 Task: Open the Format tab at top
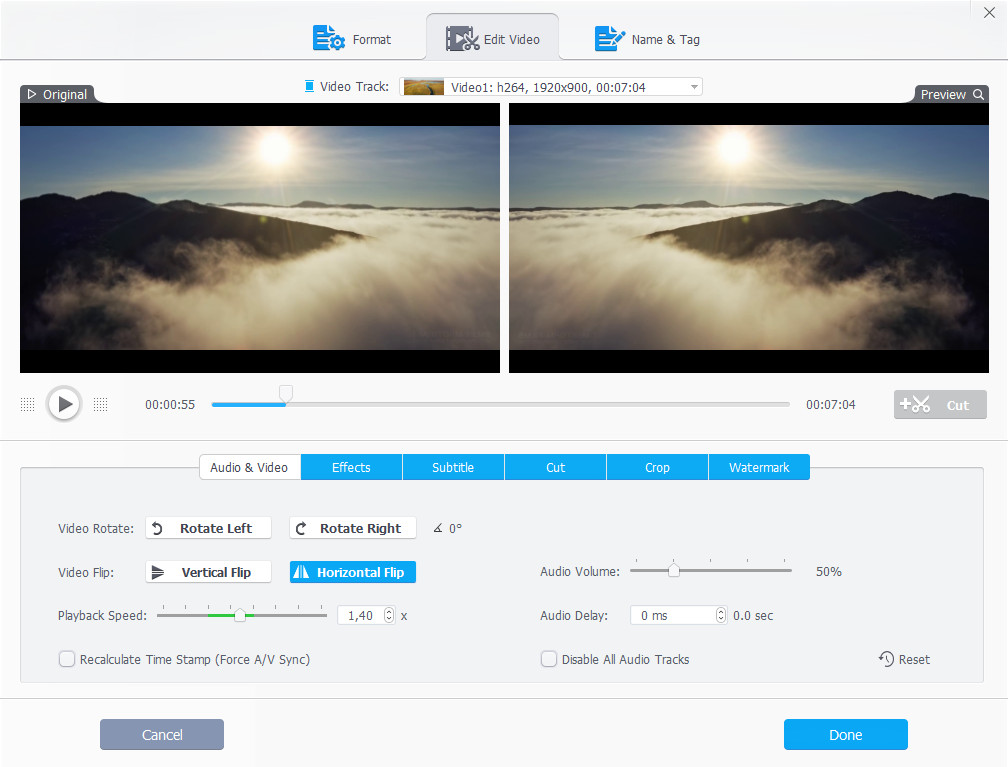pos(352,39)
